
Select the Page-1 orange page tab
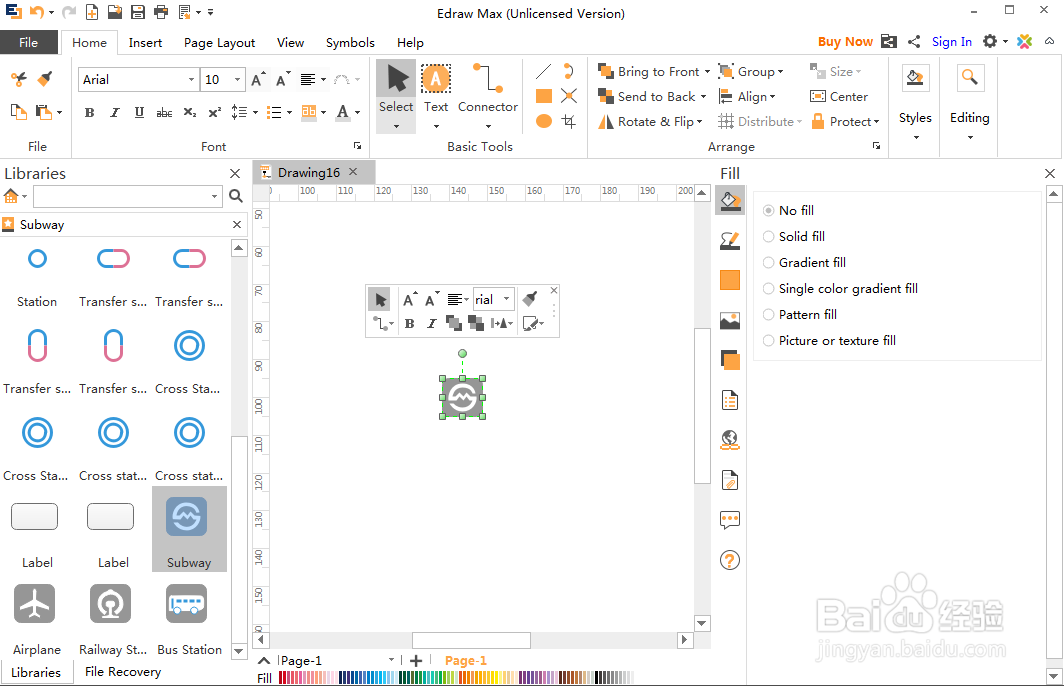coord(466,660)
